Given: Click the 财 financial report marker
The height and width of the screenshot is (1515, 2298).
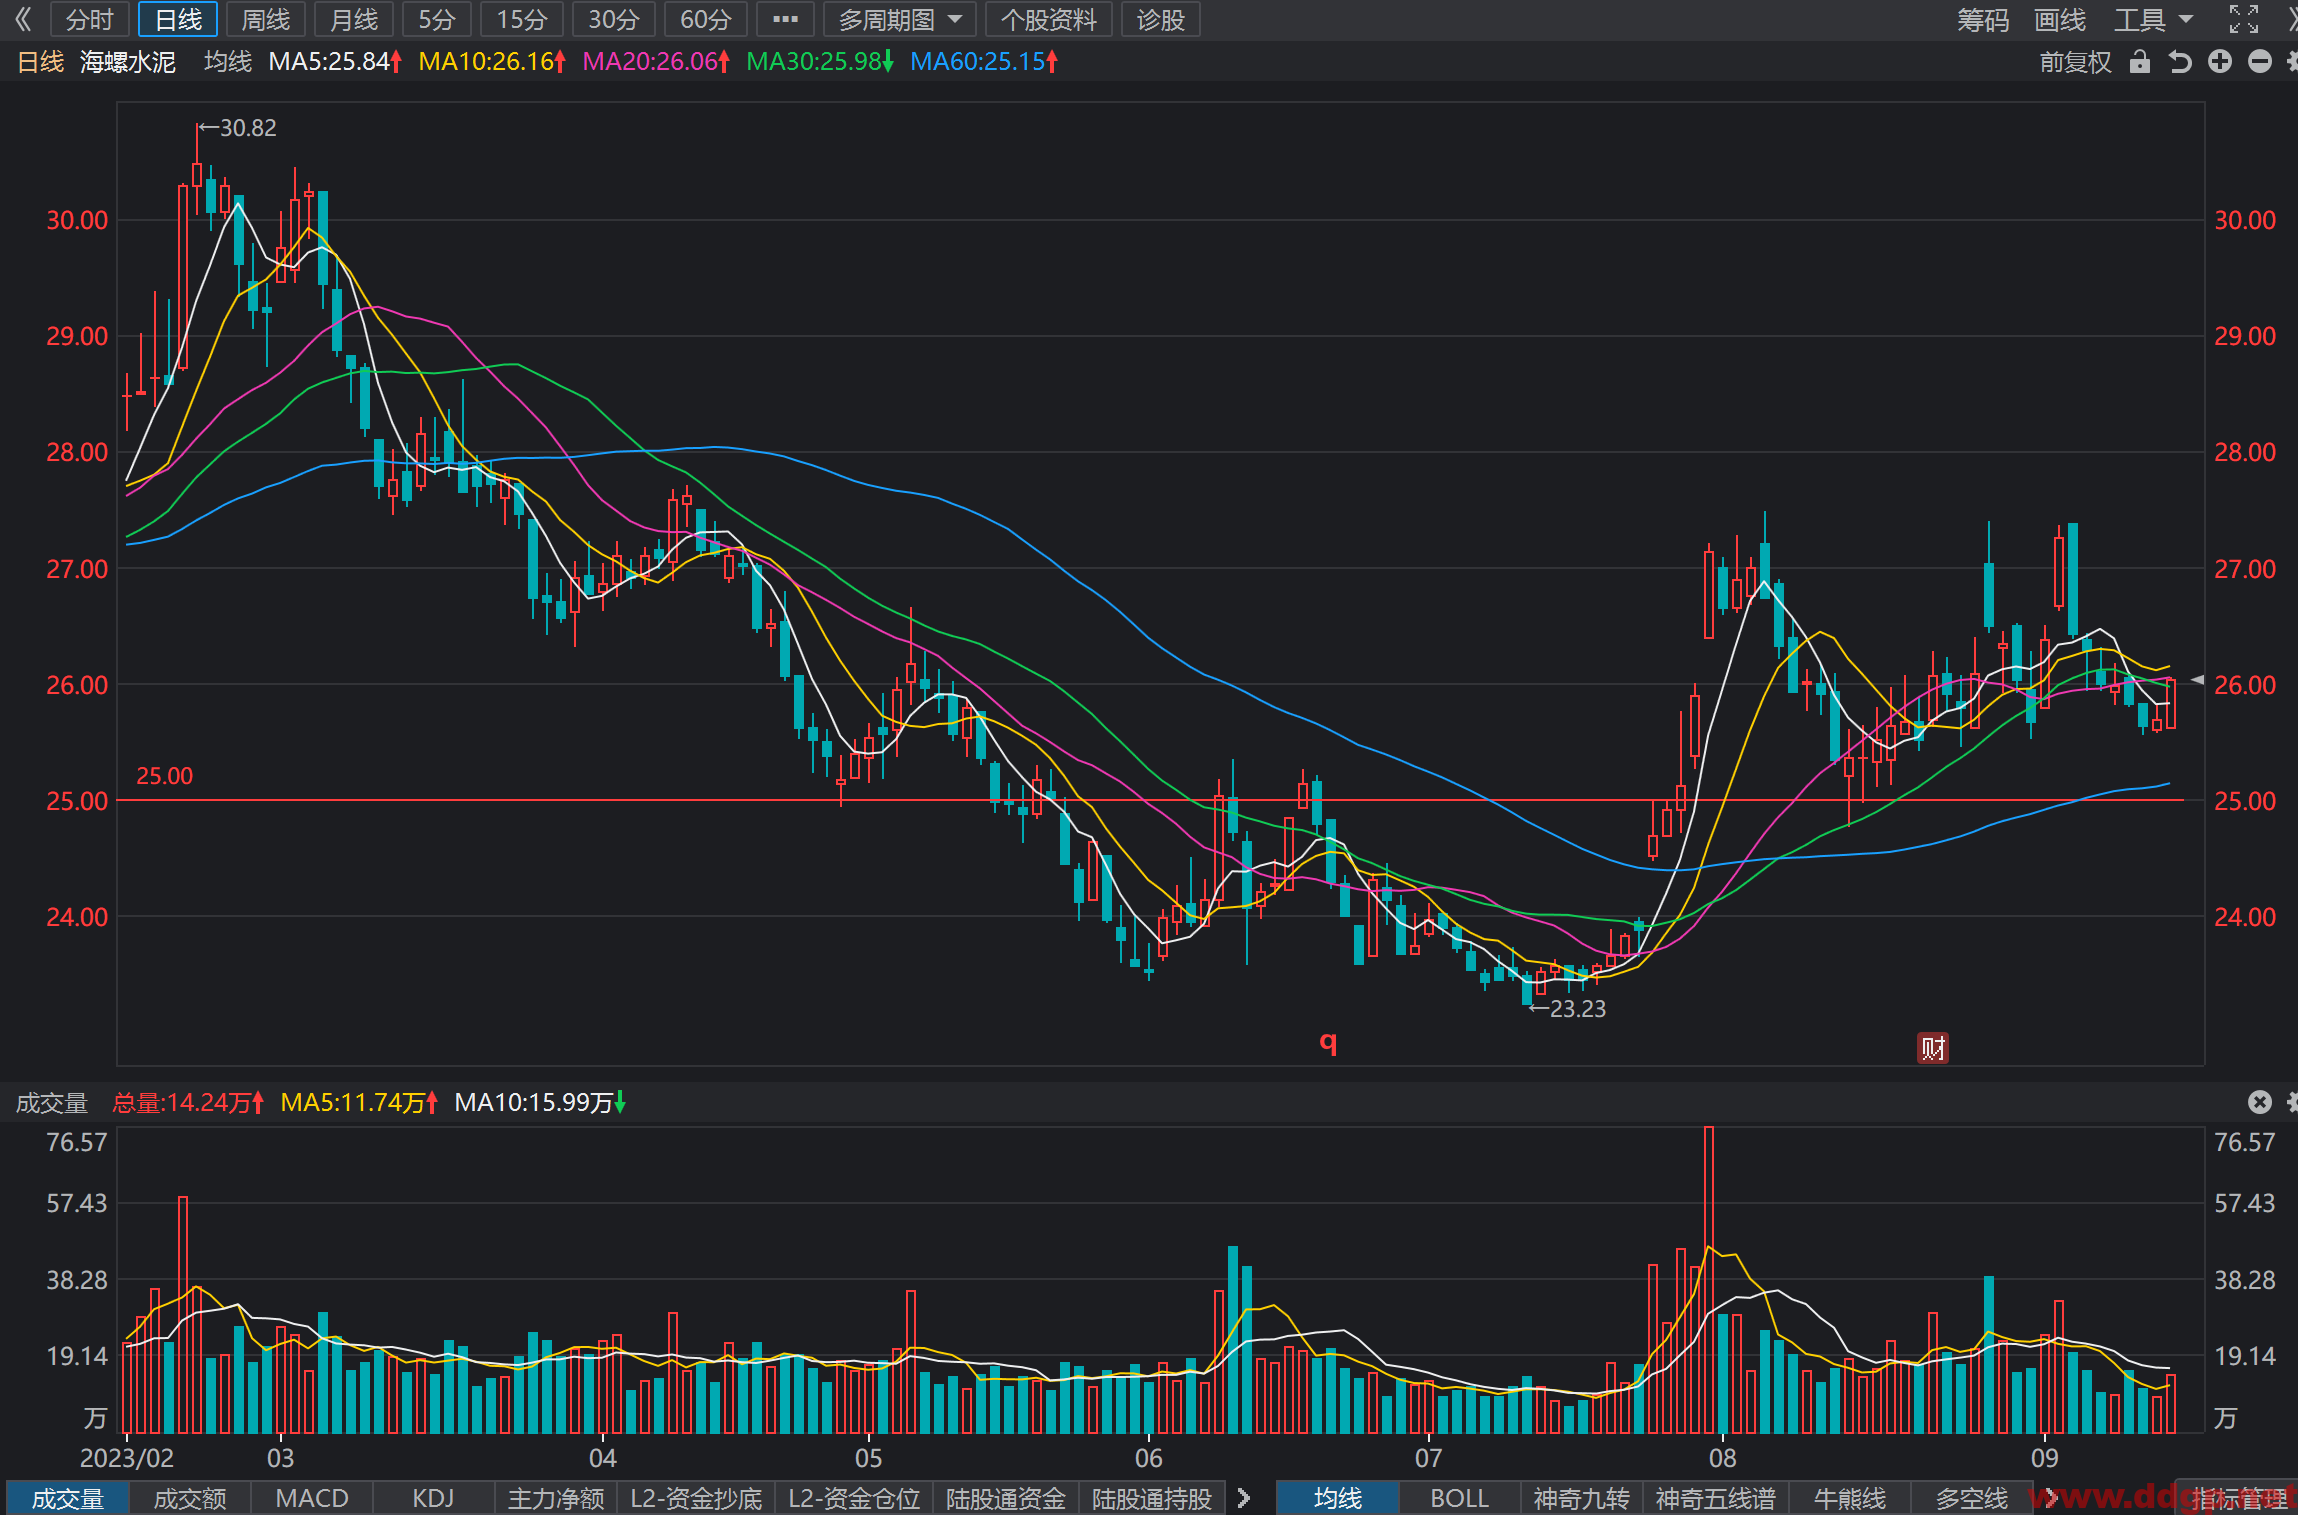Looking at the screenshot, I should pos(1933,1047).
